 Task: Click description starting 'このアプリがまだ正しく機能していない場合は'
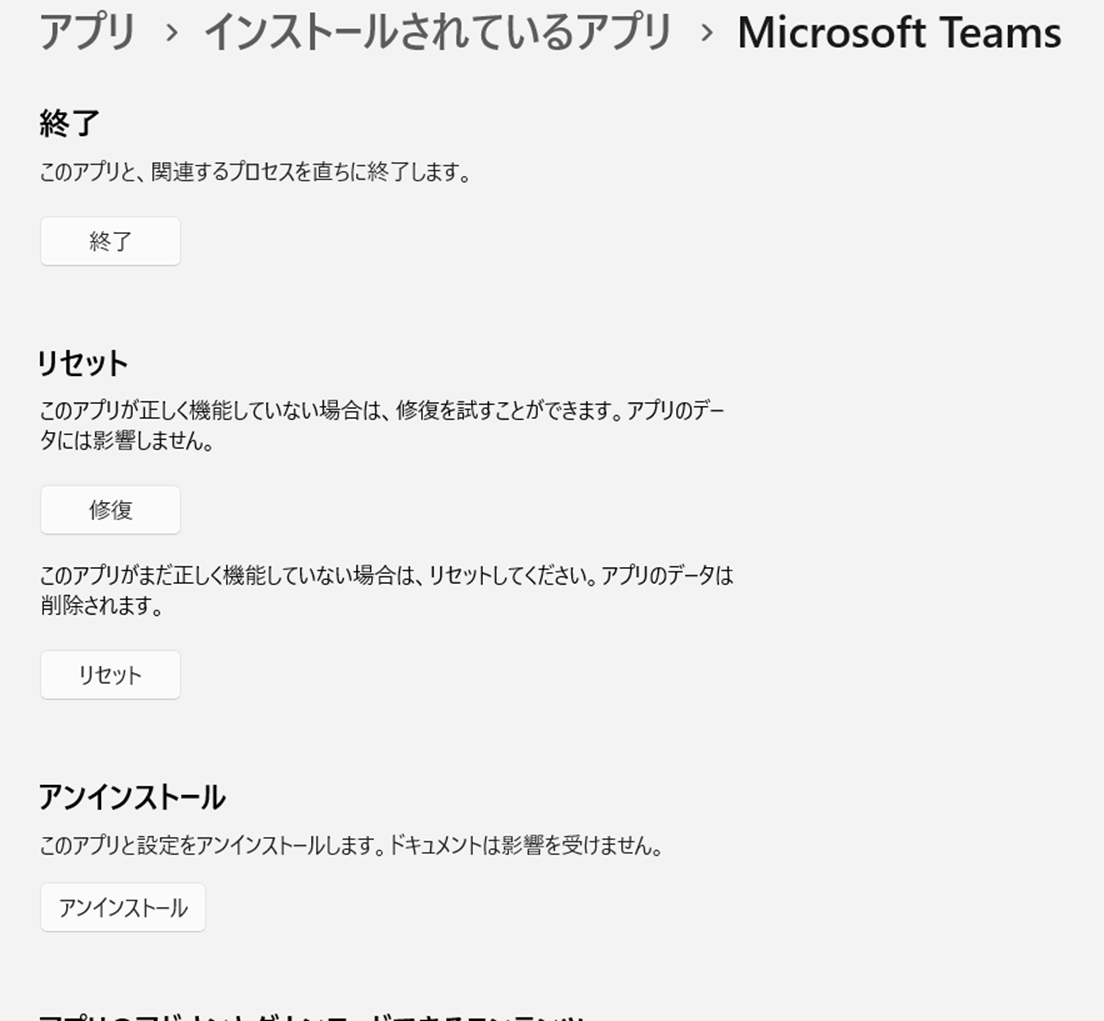point(387,590)
